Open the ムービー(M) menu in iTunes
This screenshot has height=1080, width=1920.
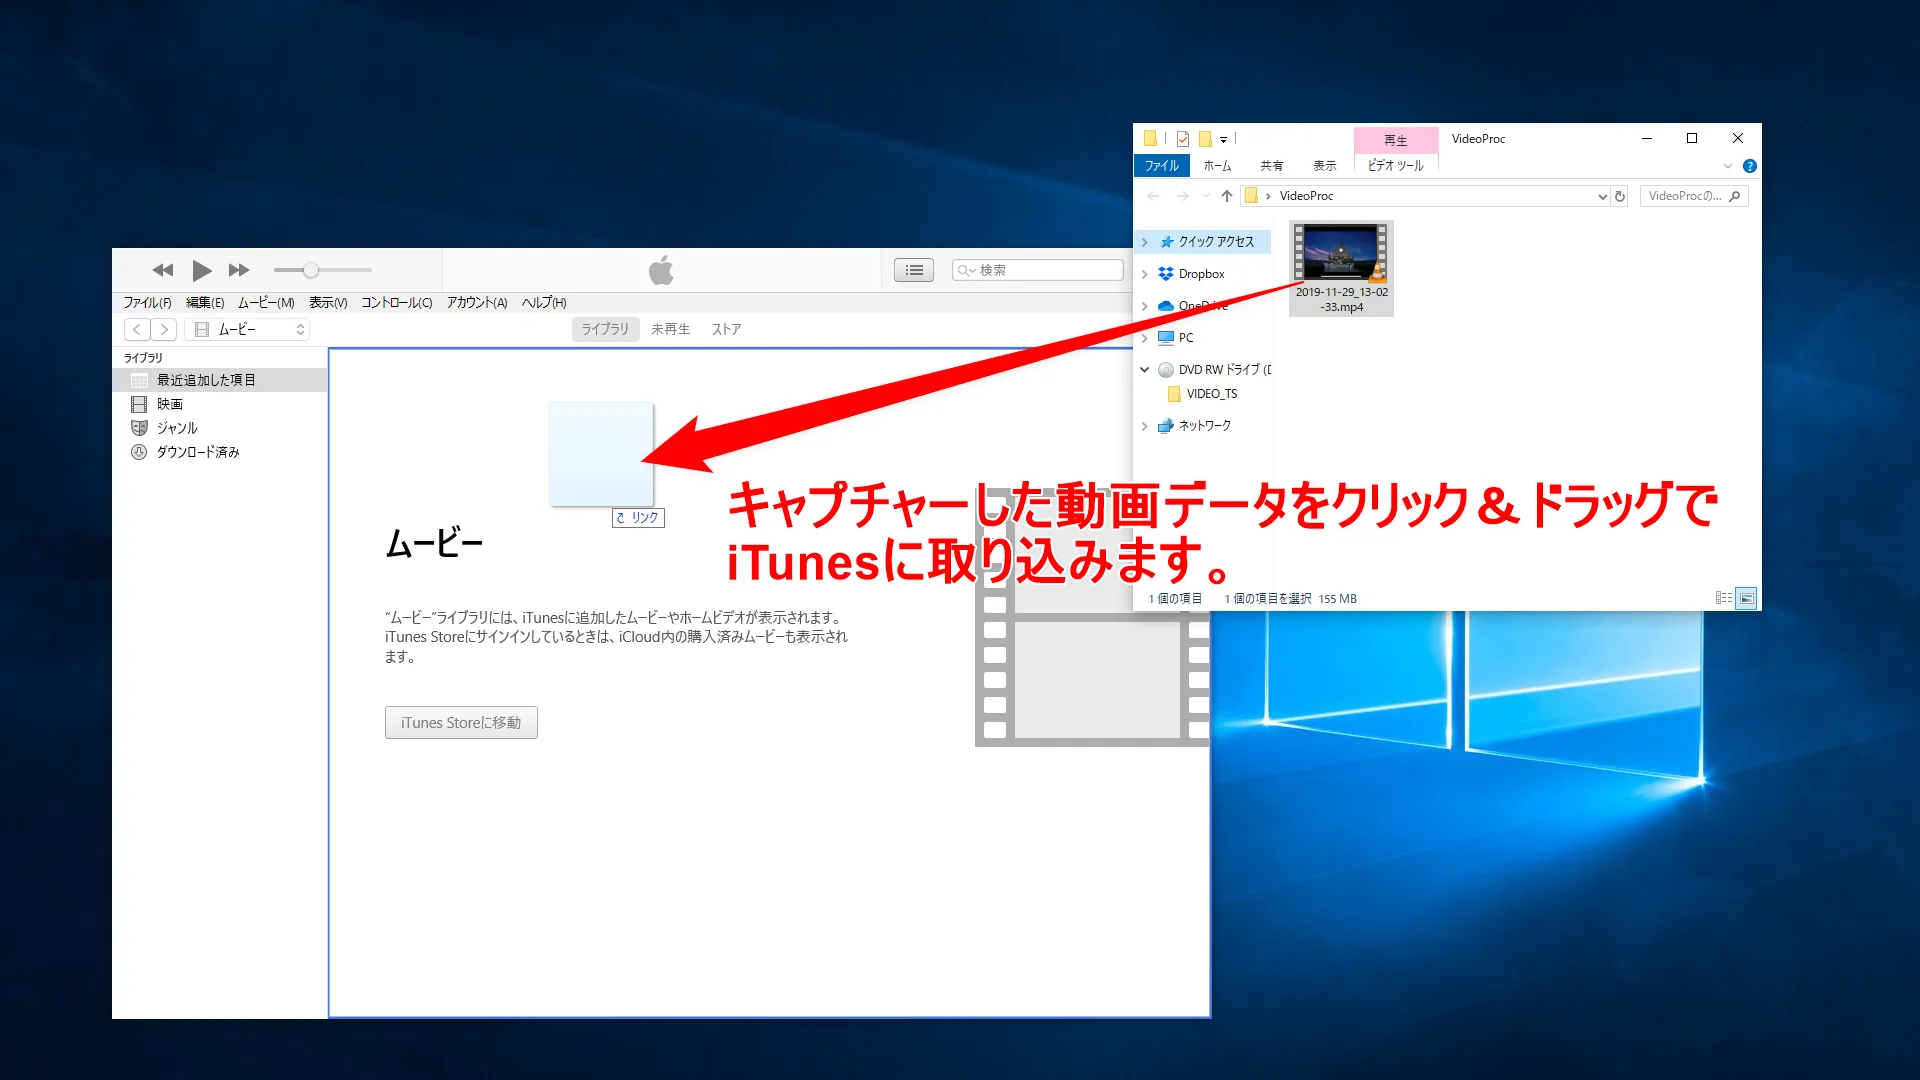pos(266,302)
